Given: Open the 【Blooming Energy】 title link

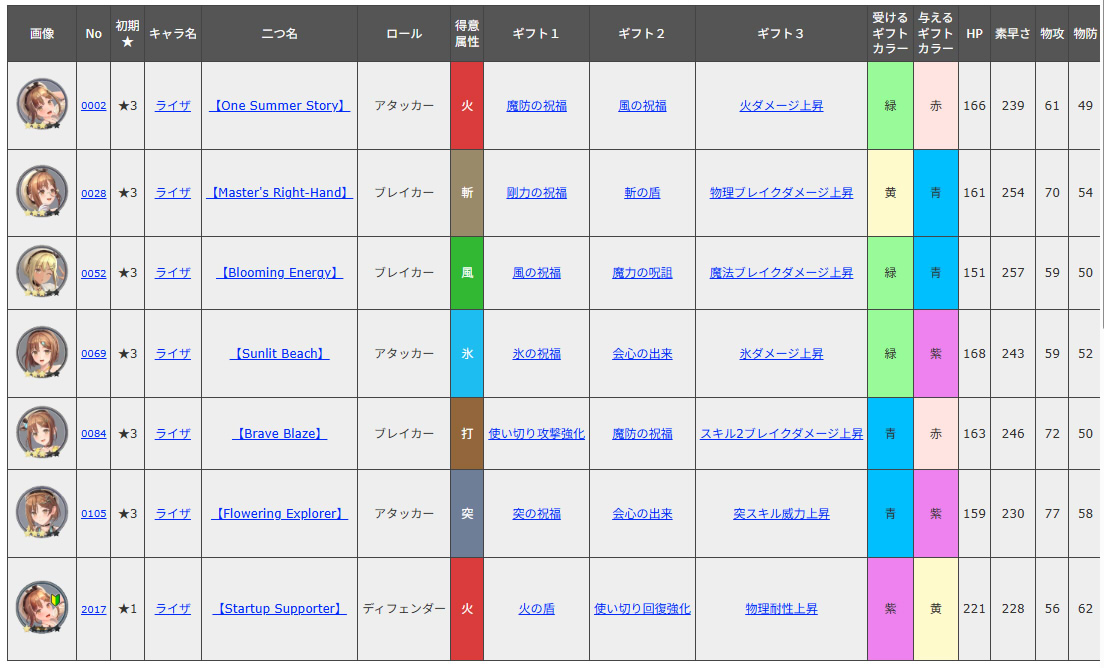Looking at the screenshot, I should (280, 273).
